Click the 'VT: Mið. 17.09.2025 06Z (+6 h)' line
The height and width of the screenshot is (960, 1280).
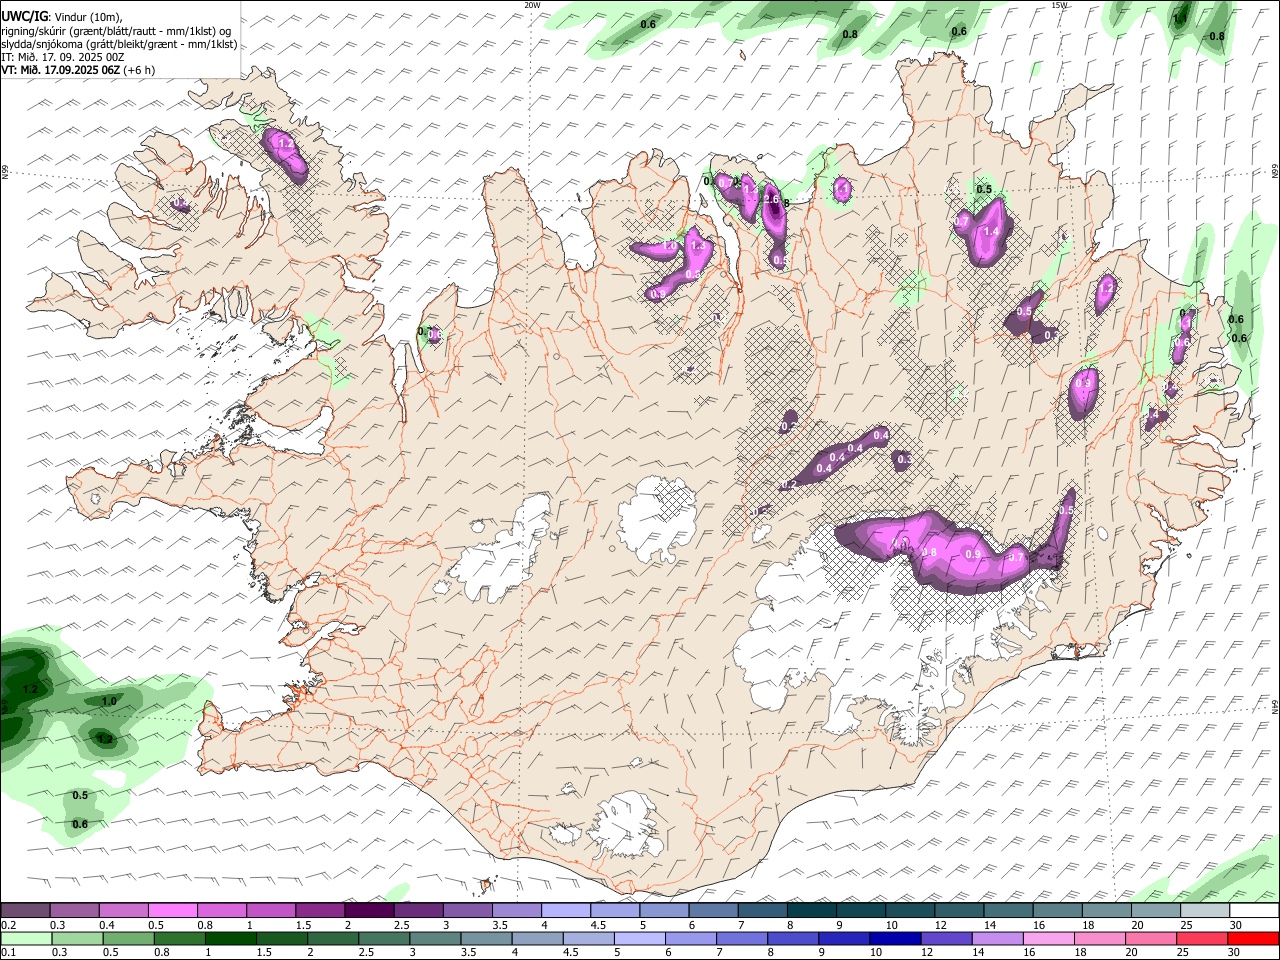(78, 70)
